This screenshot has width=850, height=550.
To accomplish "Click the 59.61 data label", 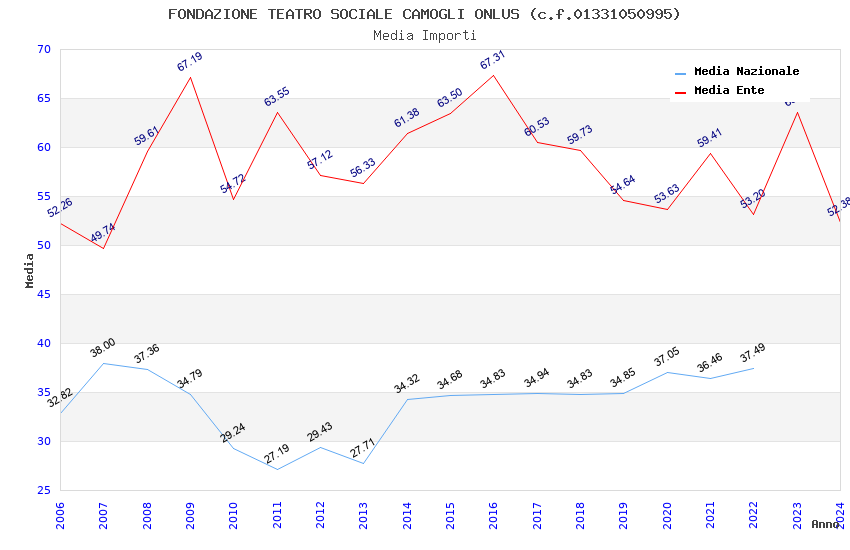I will pos(146,135).
